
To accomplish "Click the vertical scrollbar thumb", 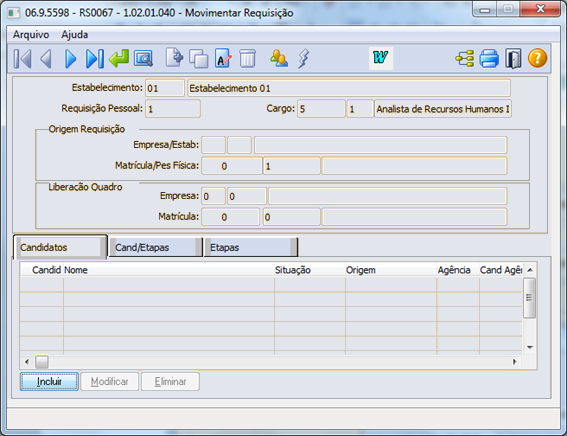I will [x=530, y=298].
